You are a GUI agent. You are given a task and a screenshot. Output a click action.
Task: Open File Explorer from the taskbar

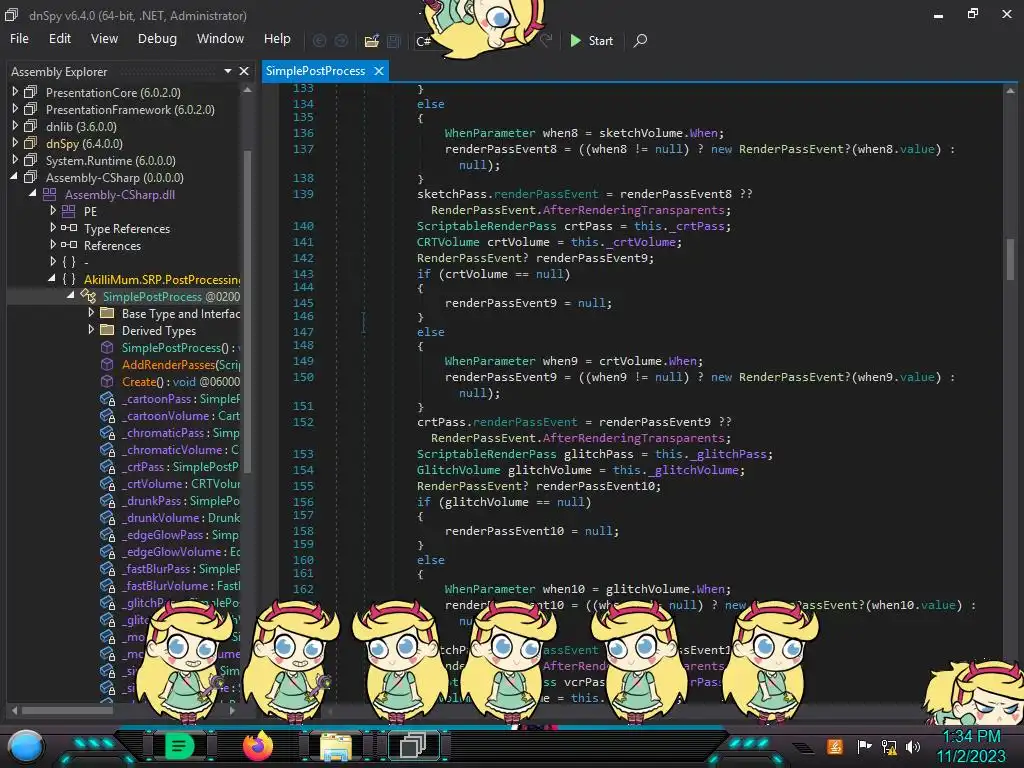(335, 746)
